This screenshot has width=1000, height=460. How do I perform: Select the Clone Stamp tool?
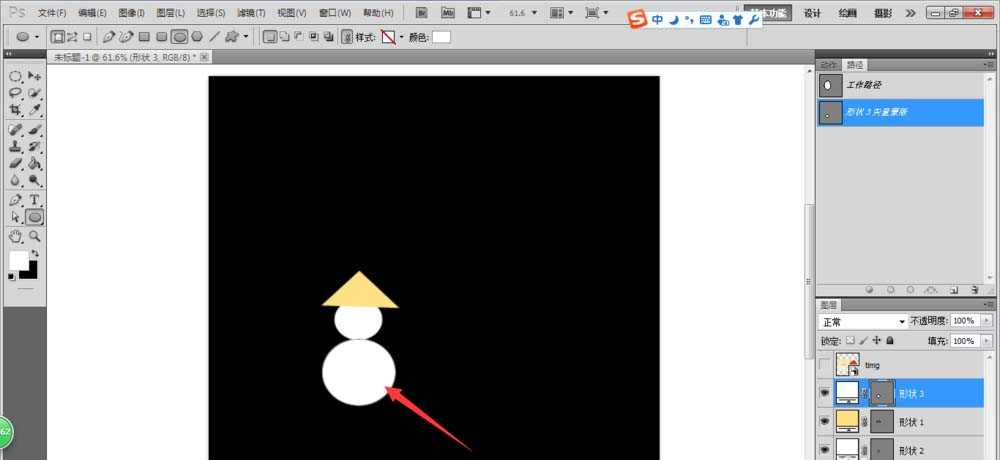coord(15,146)
